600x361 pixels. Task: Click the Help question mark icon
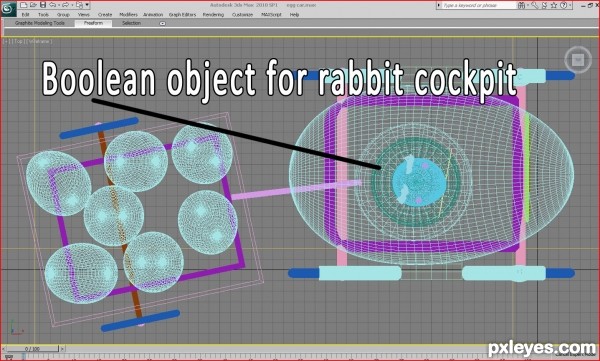coord(563,5)
